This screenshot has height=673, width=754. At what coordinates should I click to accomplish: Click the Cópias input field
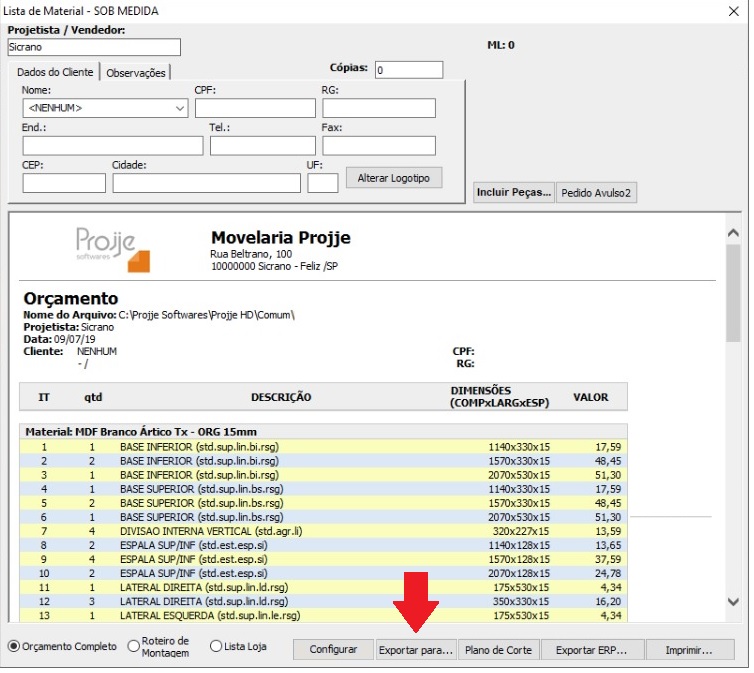[408, 70]
